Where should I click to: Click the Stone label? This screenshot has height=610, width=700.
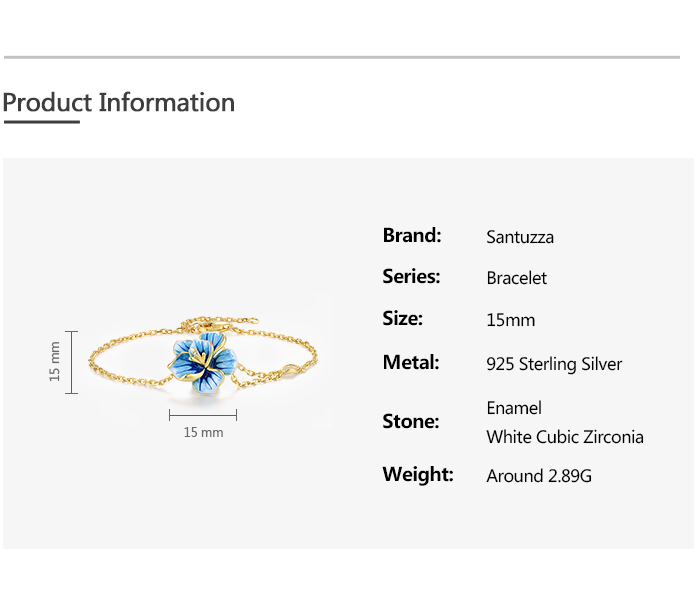(x=411, y=421)
